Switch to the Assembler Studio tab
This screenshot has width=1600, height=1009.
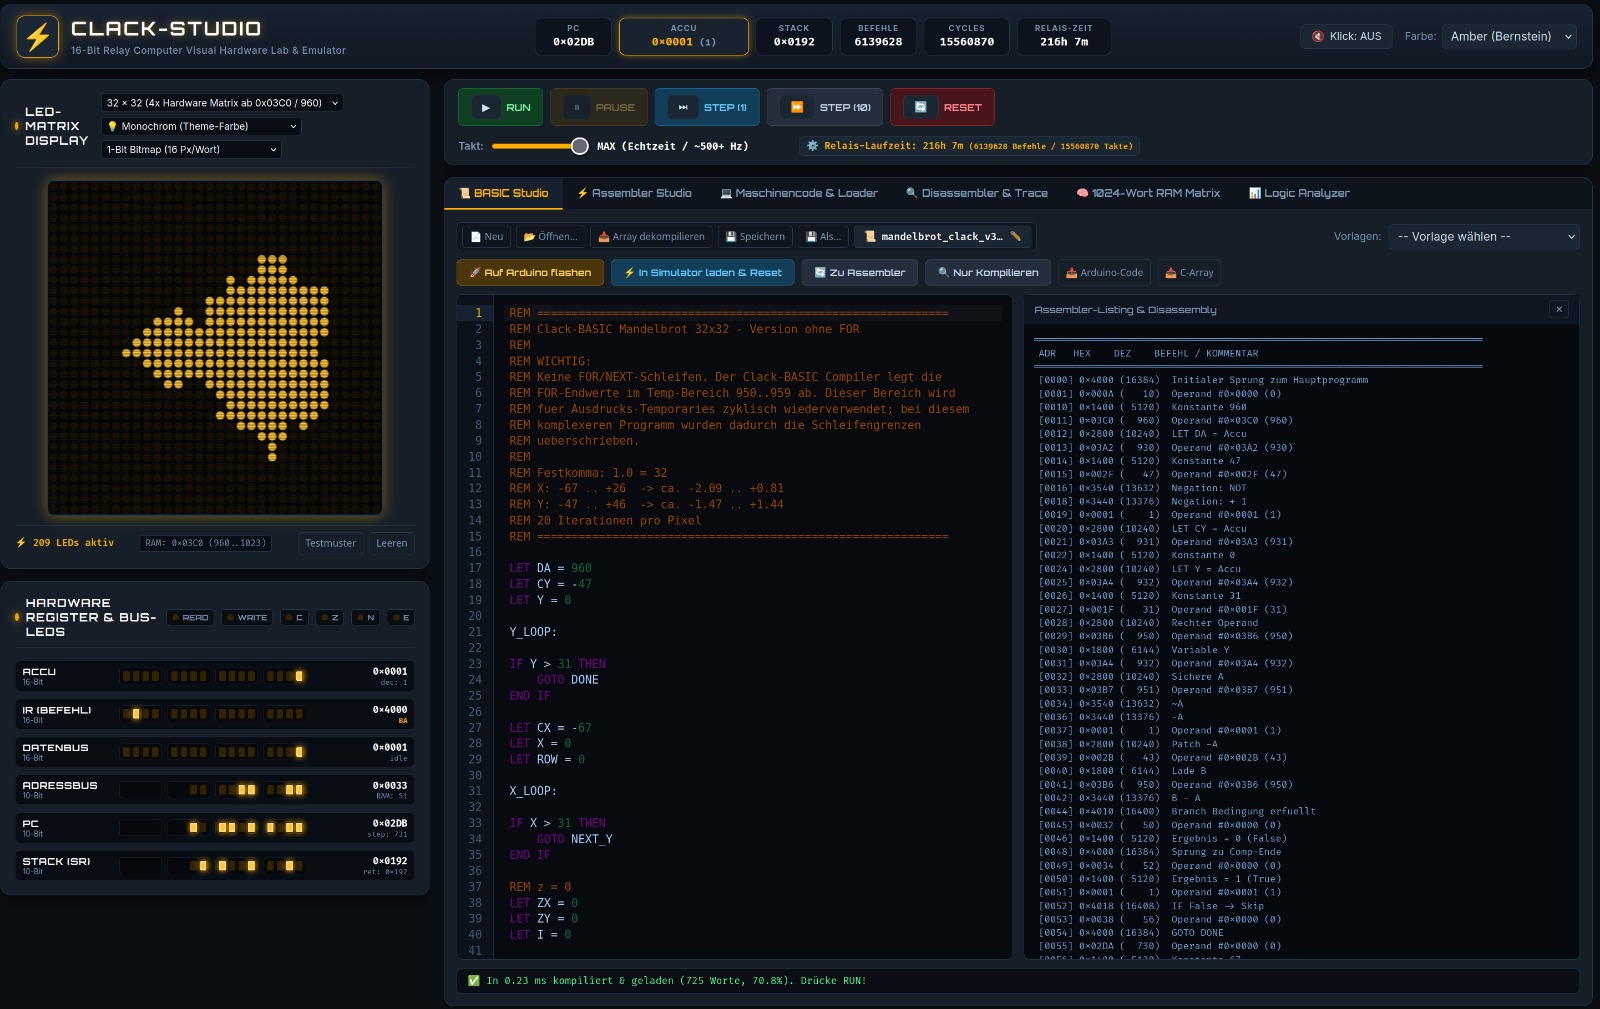click(634, 193)
